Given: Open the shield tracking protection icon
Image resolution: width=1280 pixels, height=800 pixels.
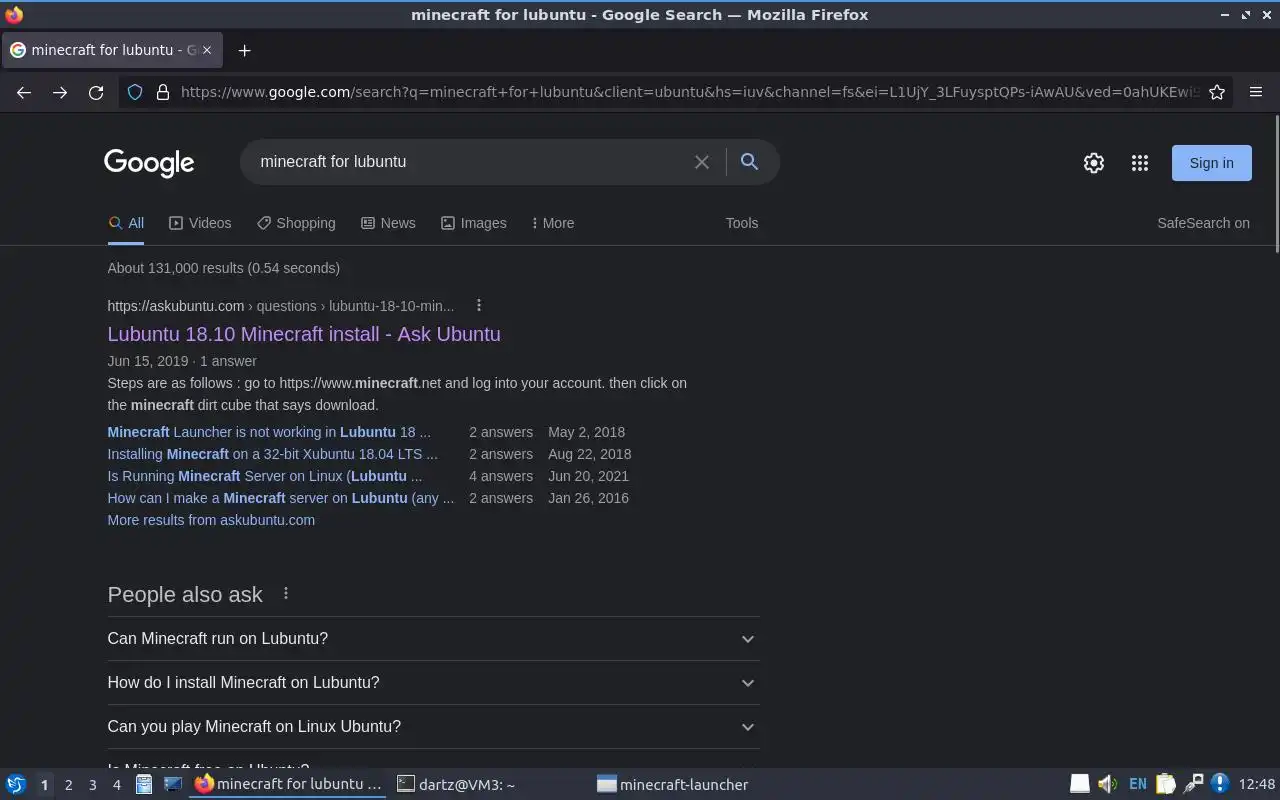Looking at the screenshot, I should [x=136, y=92].
